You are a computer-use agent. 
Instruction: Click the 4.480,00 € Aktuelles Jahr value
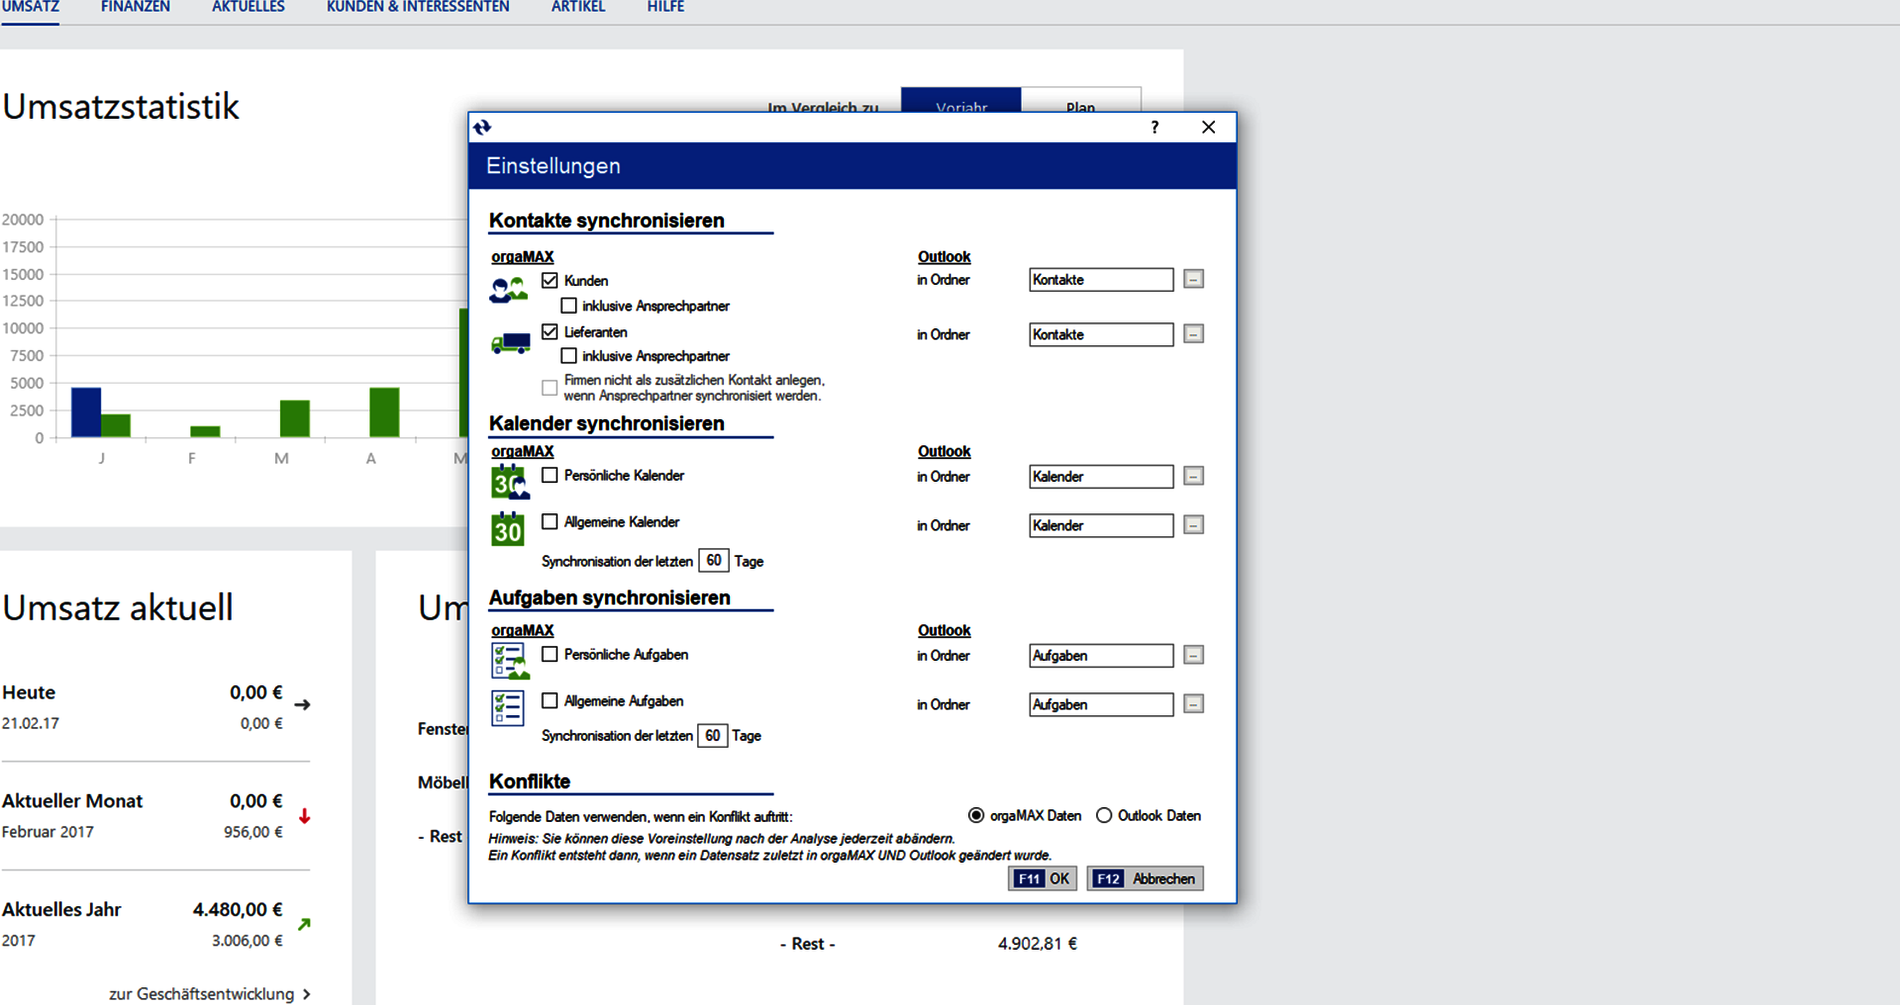pyautogui.click(x=237, y=909)
